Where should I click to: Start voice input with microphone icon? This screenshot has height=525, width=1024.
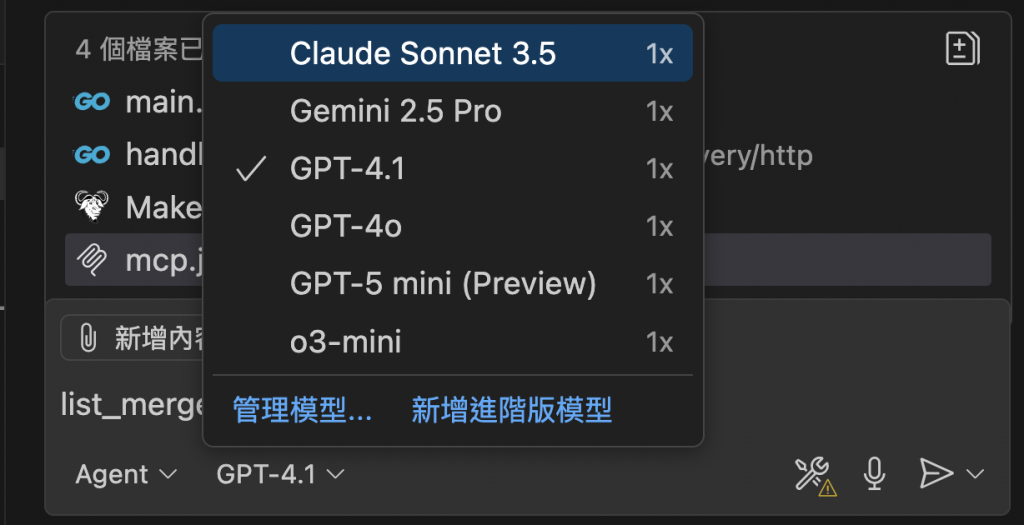pos(874,474)
